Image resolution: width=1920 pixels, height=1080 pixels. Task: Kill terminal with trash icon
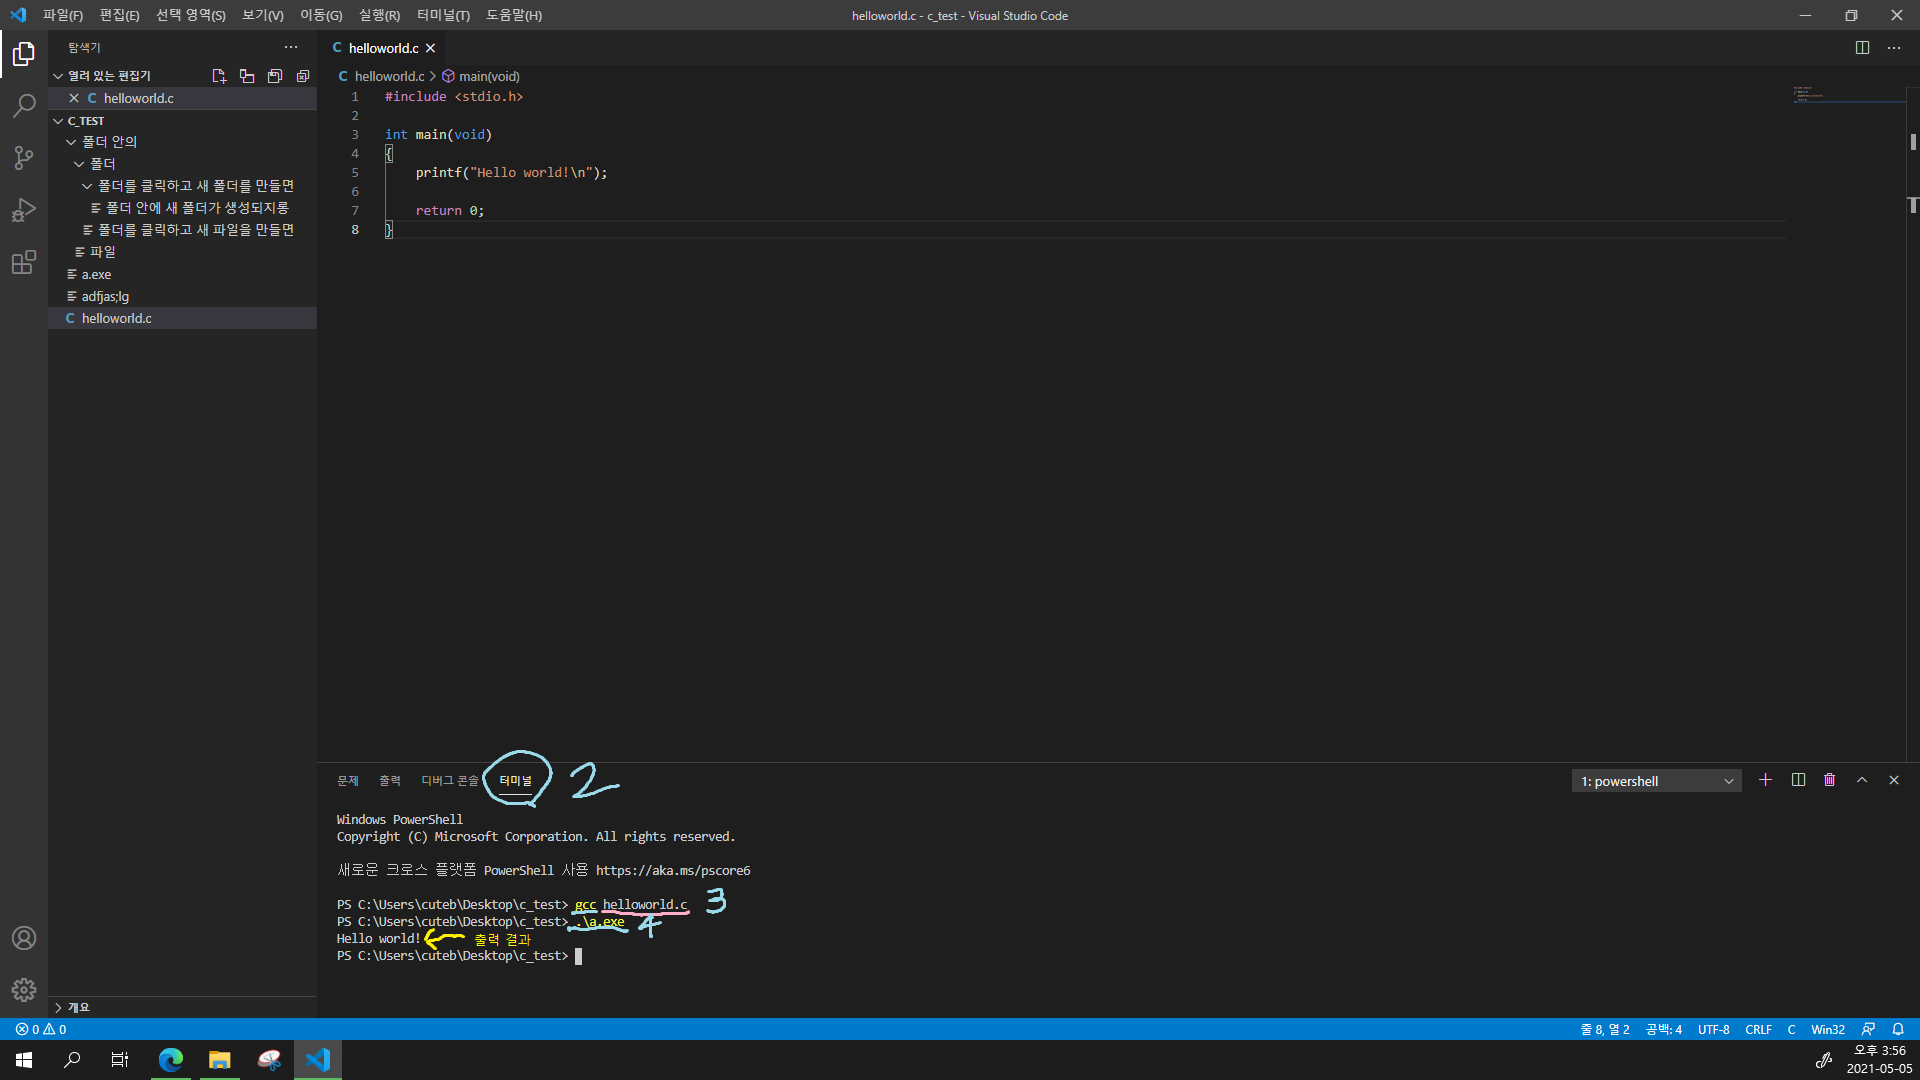pos(1830,780)
